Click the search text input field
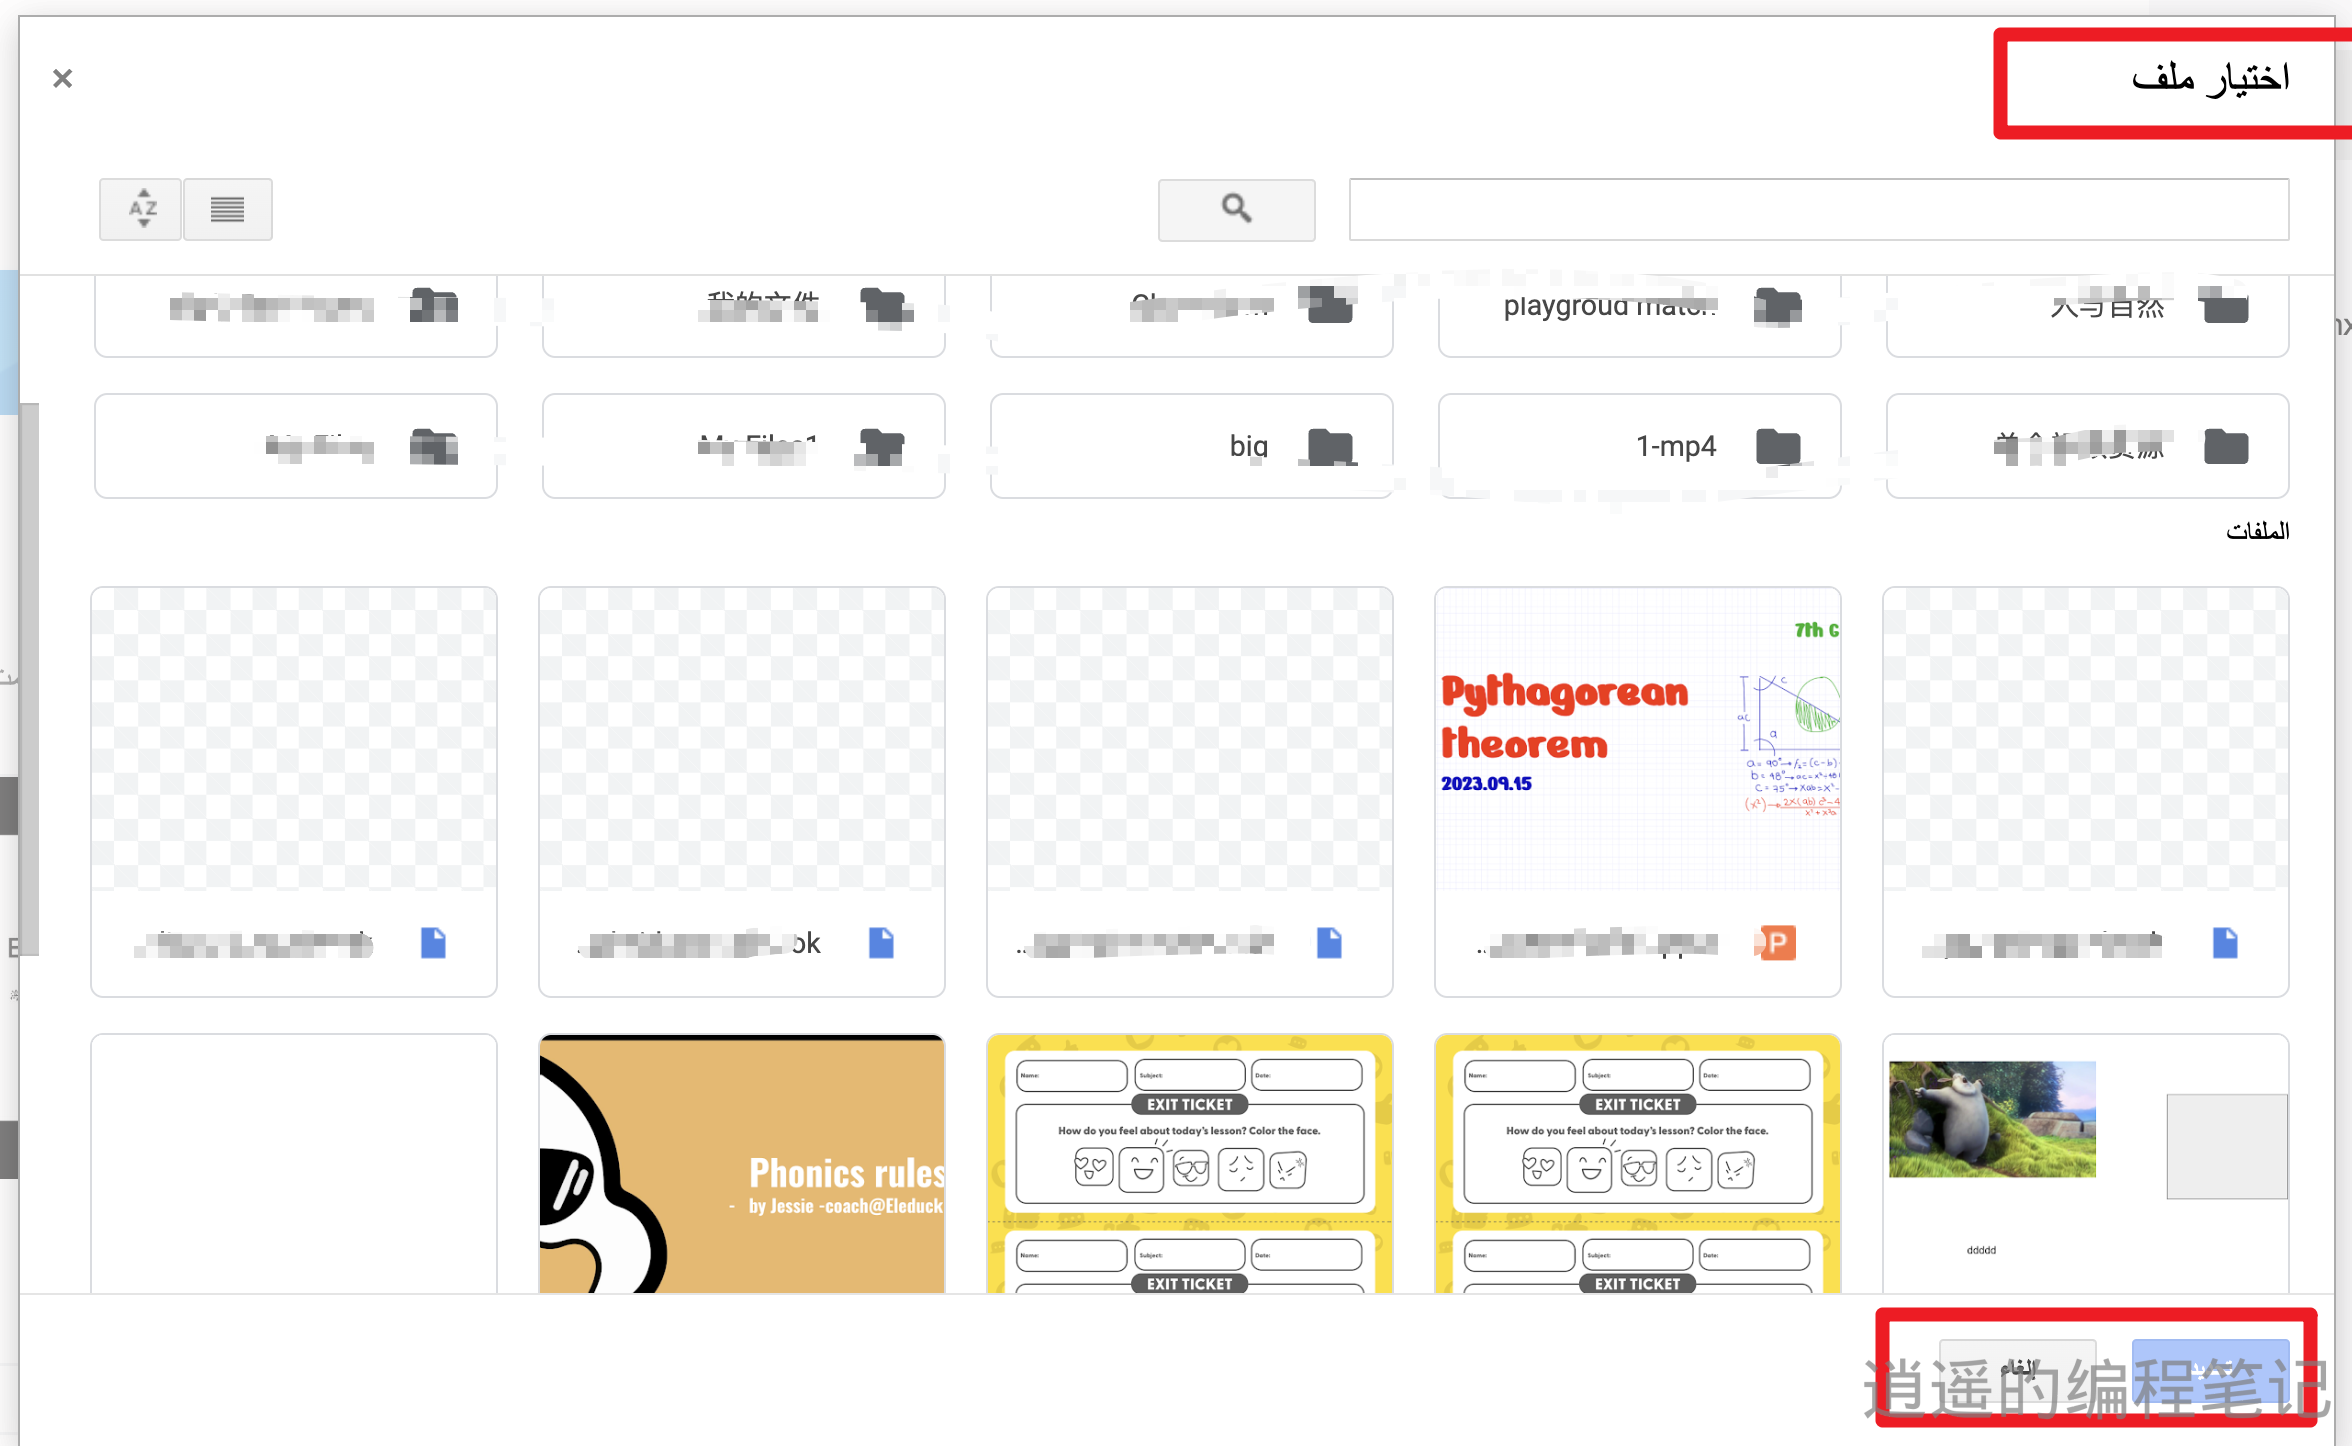Screen dimensions: 2352x1446 pyautogui.click(x=1818, y=209)
